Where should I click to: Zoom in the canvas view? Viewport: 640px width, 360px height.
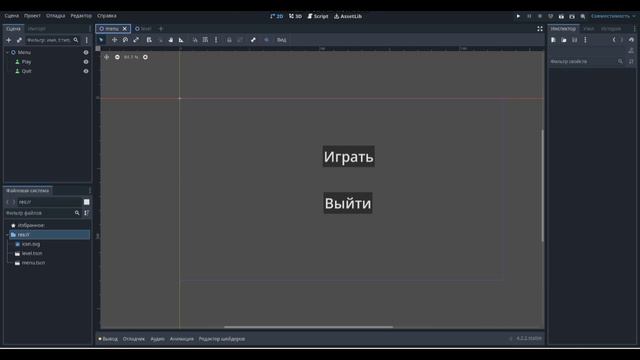coord(145,57)
